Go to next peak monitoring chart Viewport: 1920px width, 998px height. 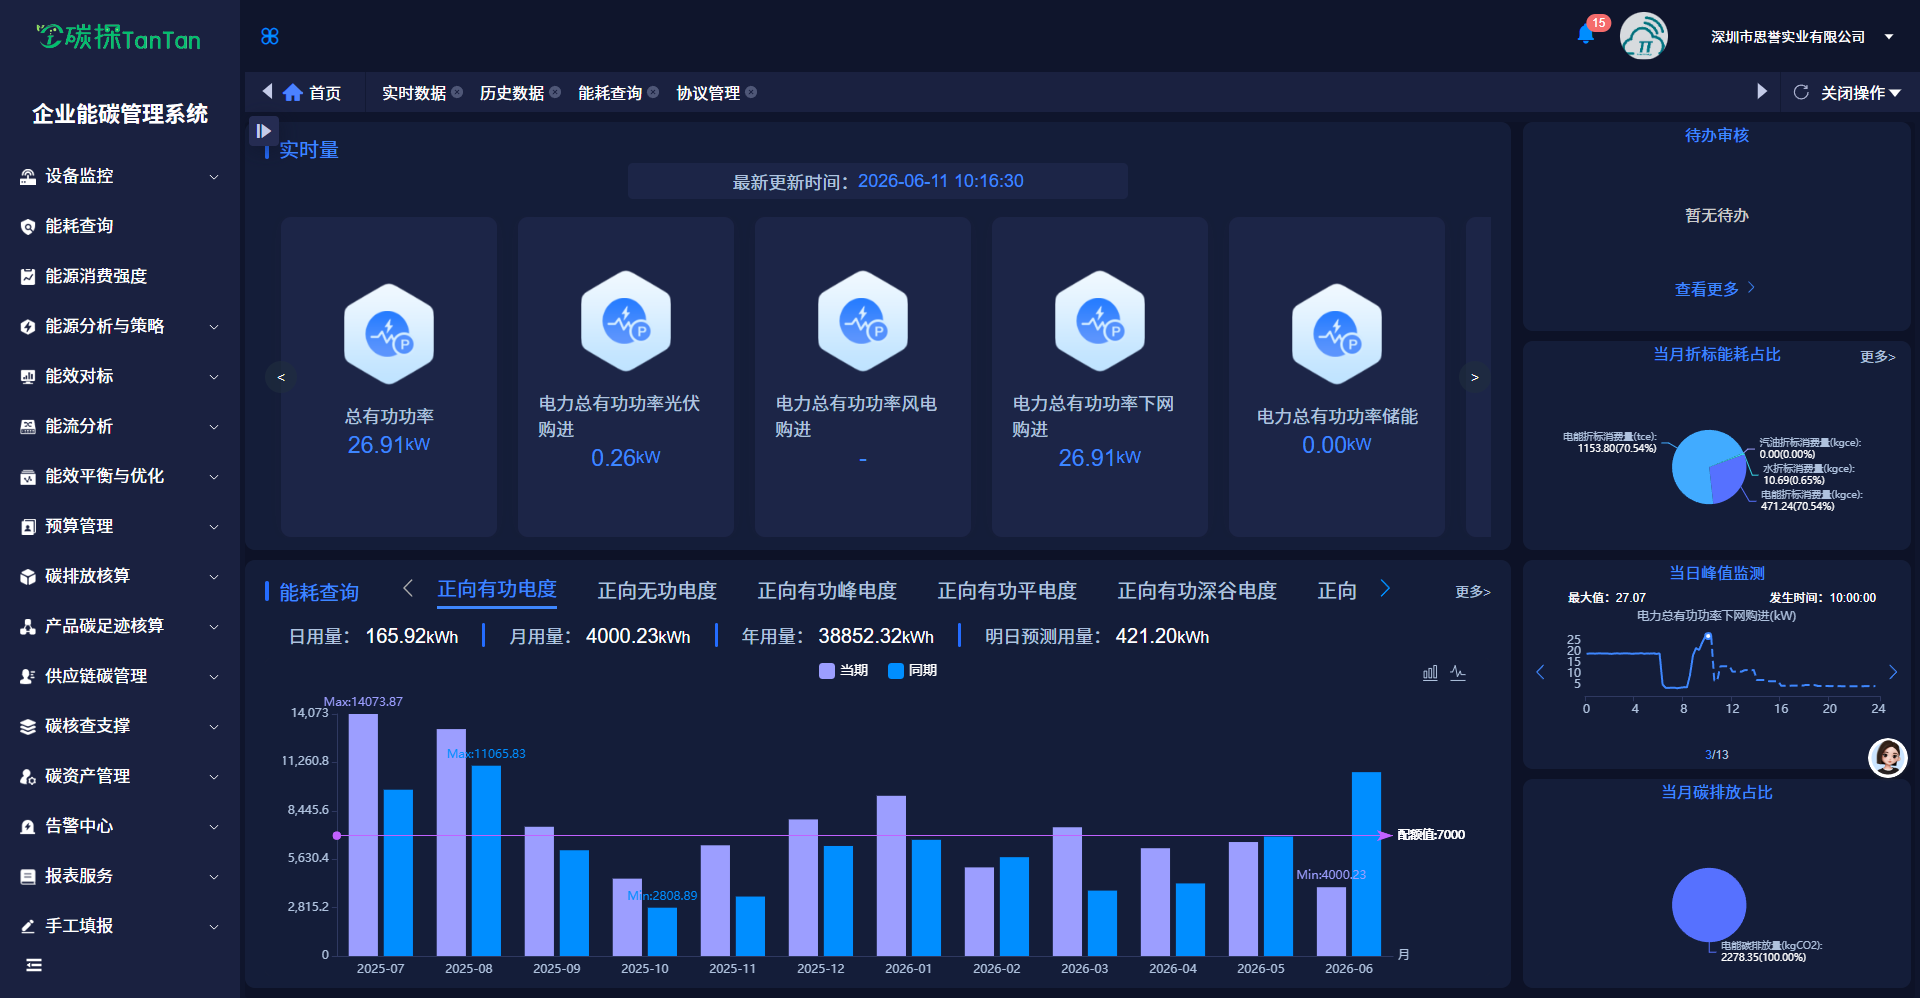(x=1893, y=672)
